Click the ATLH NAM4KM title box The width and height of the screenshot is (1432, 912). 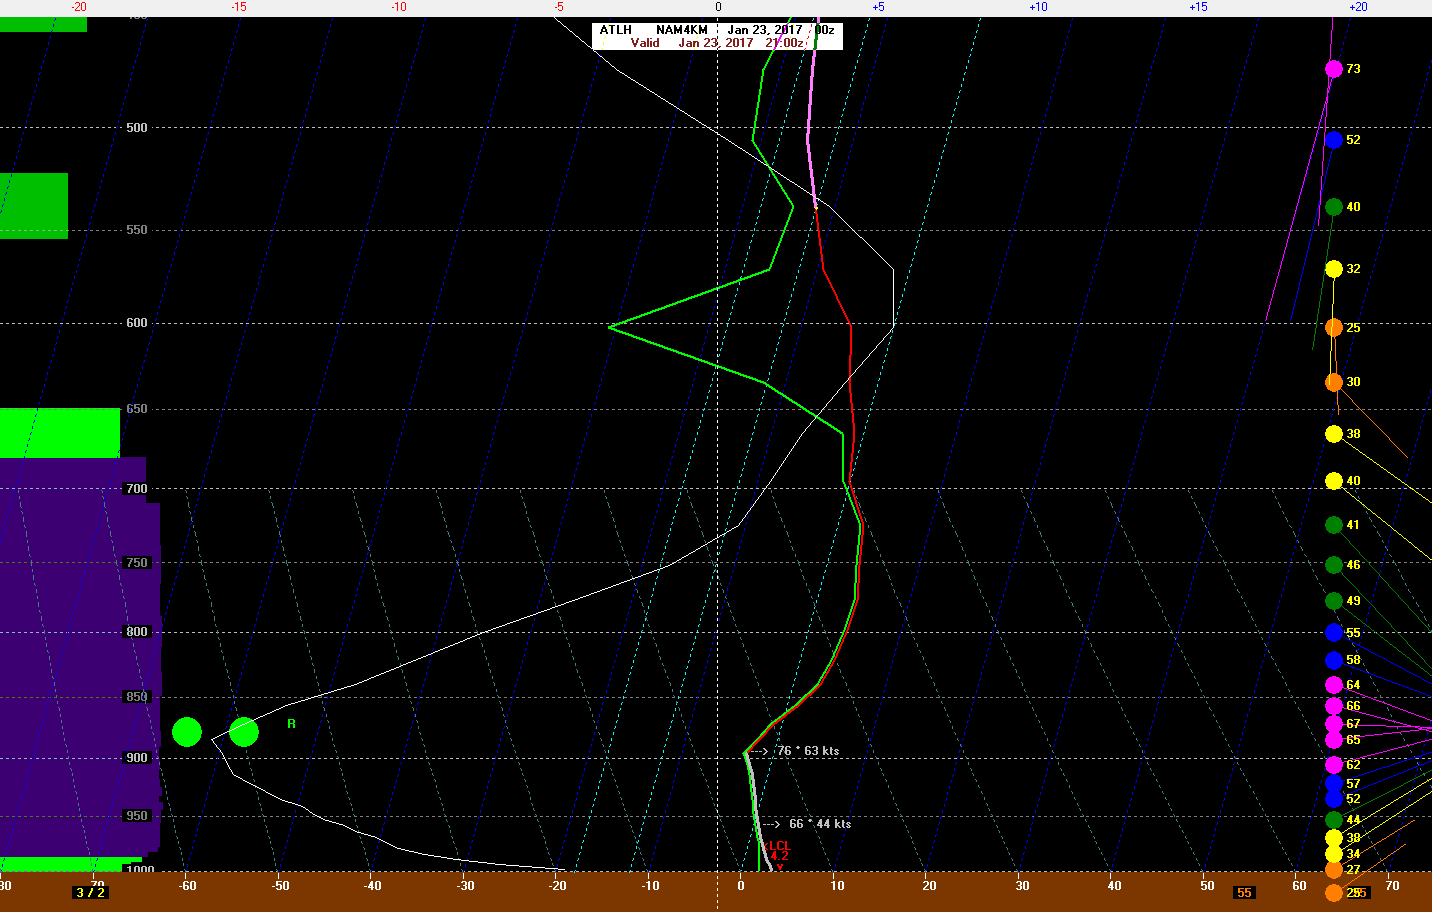click(x=716, y=36)
